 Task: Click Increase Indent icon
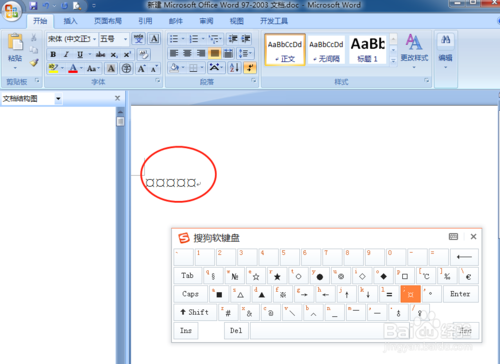point(246,39)
